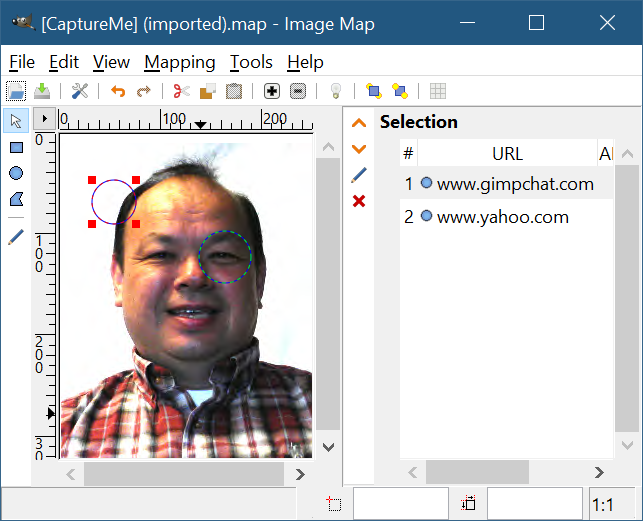Screen dimensions: 643x521
Task: Click the 1:1 zoom ratio indicator
Action: 612,504
